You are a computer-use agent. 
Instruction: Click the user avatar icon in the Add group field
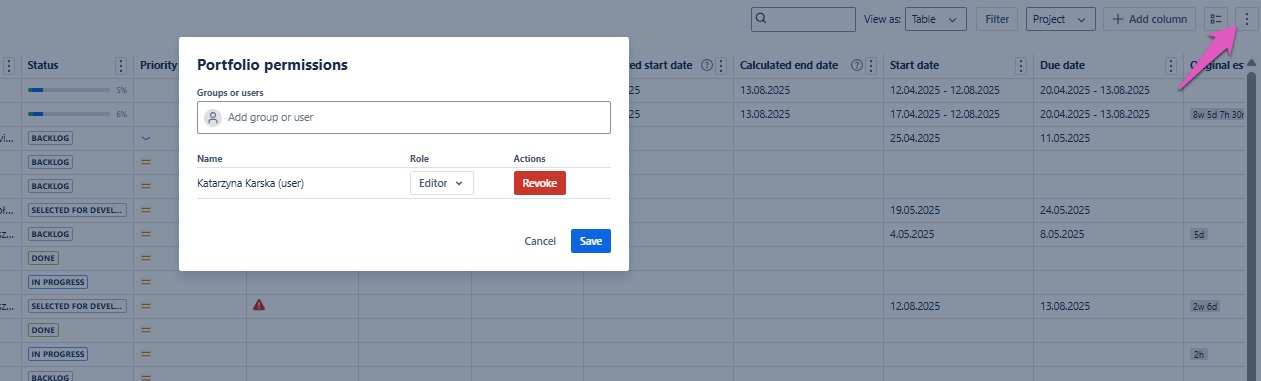pos(212,117)
